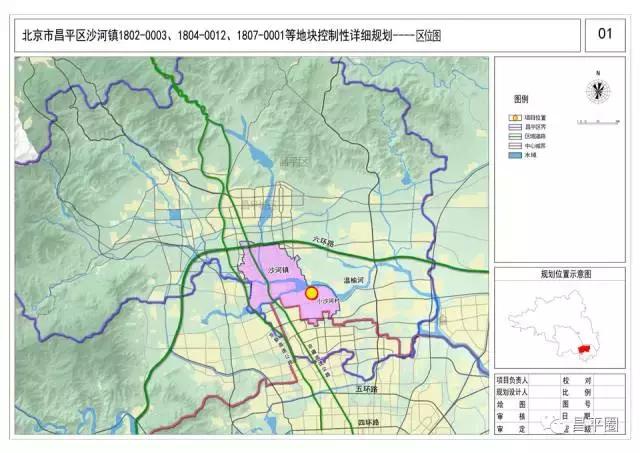
Task: Click the 沙河镇 label on the map
Action: click(x=278, y=270)
